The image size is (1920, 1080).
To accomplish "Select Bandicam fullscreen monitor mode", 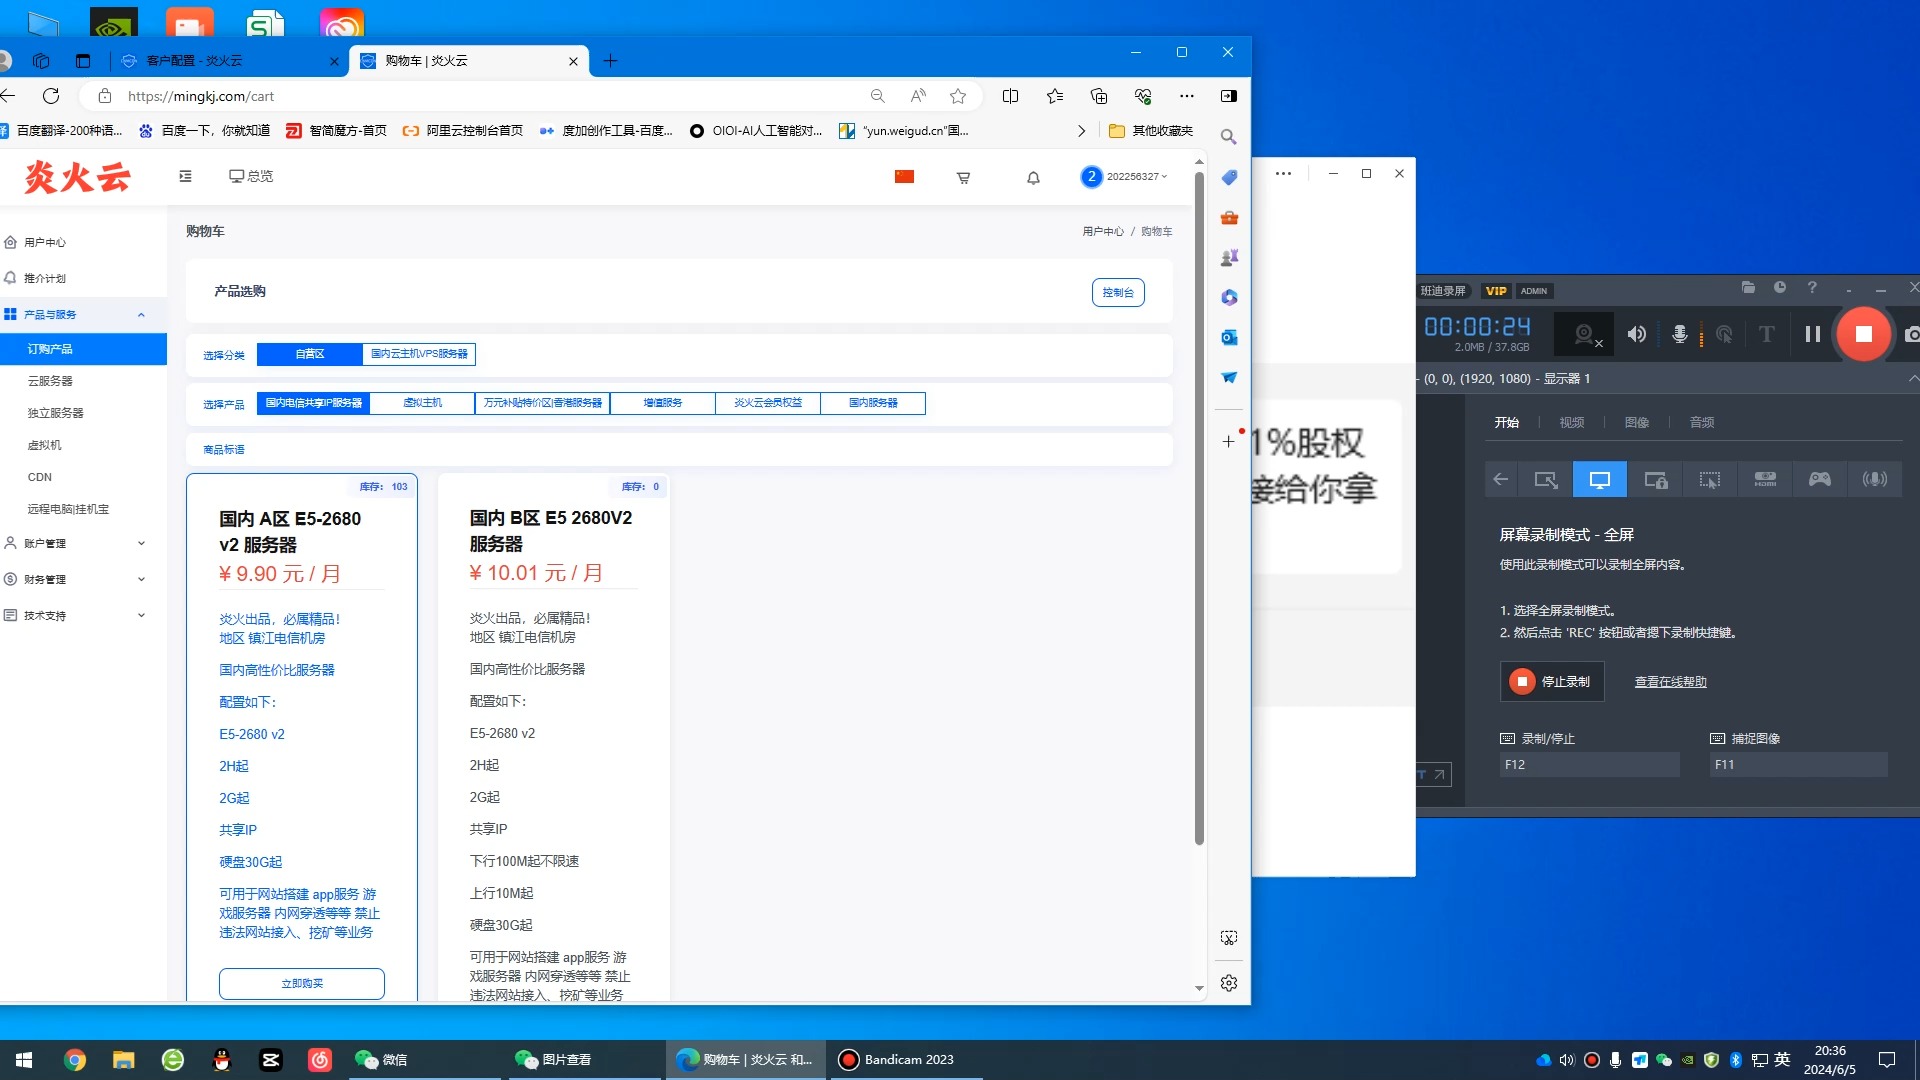I will (1600, 480).
